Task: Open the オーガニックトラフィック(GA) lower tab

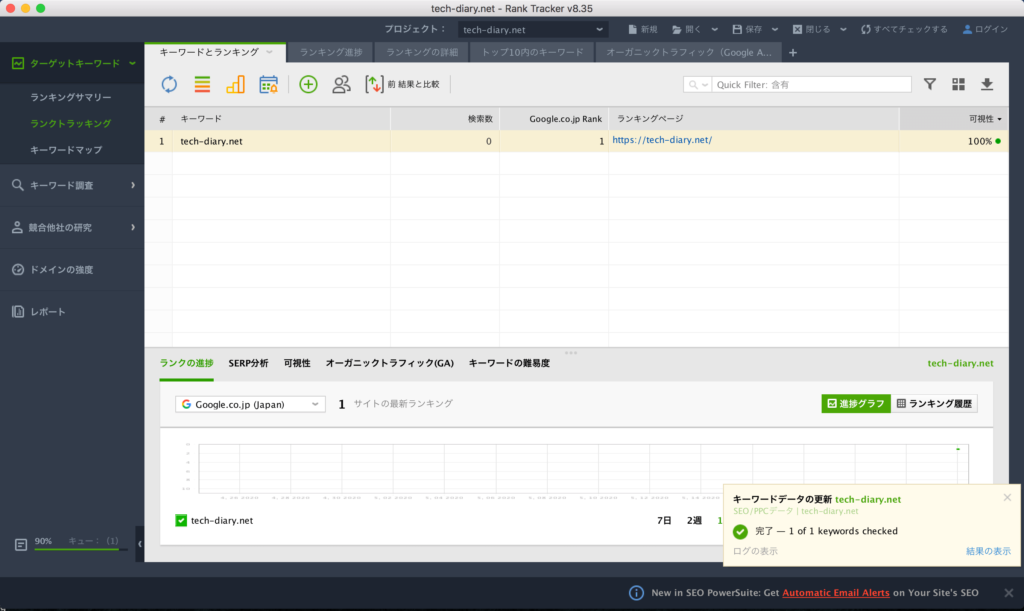Action: click(x=389, y=363)
